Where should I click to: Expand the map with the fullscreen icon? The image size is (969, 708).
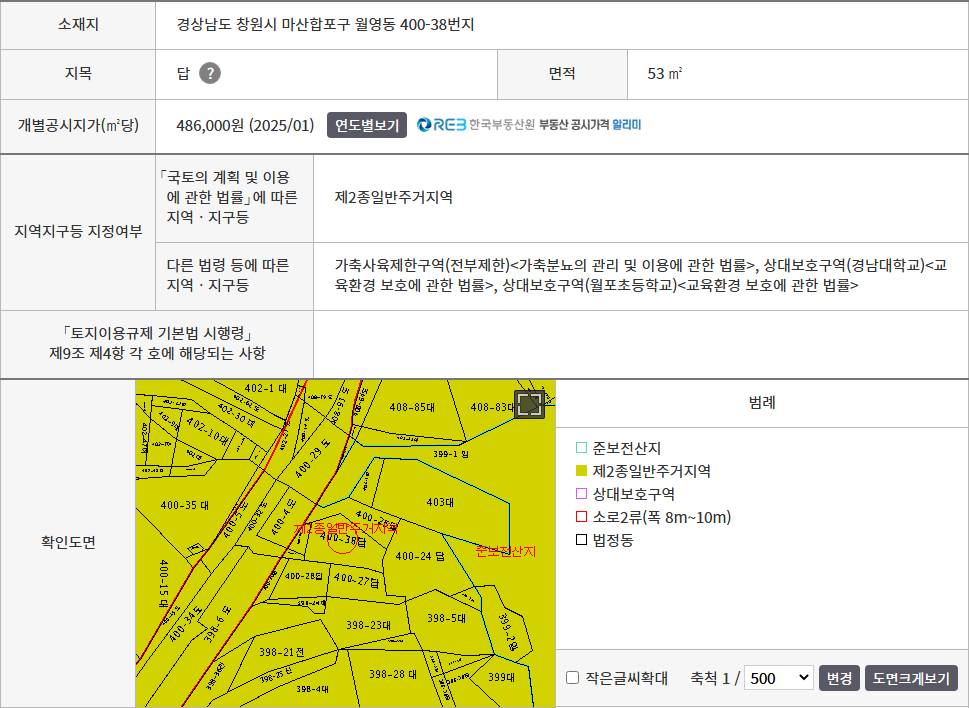tap(529, 405)
